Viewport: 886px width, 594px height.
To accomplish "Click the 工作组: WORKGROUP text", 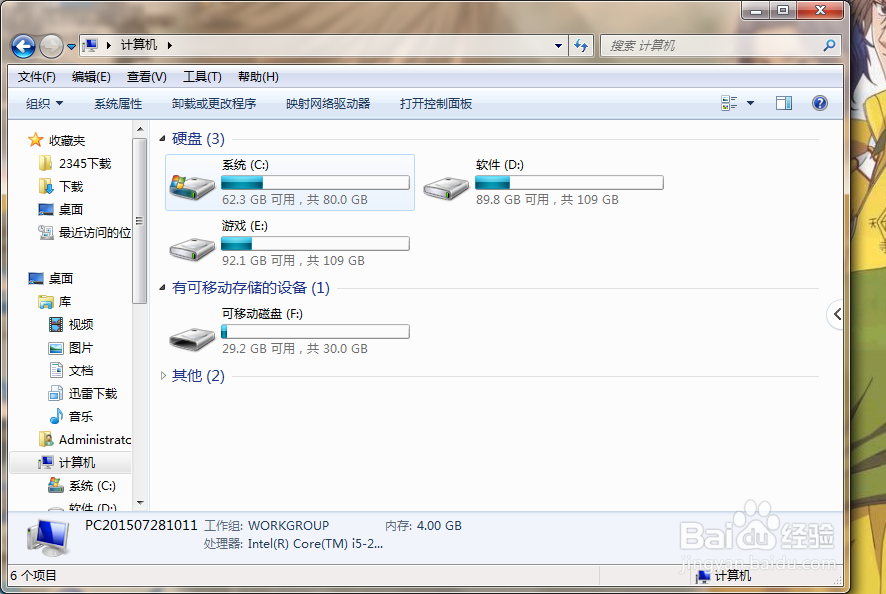I will point(266,526).
